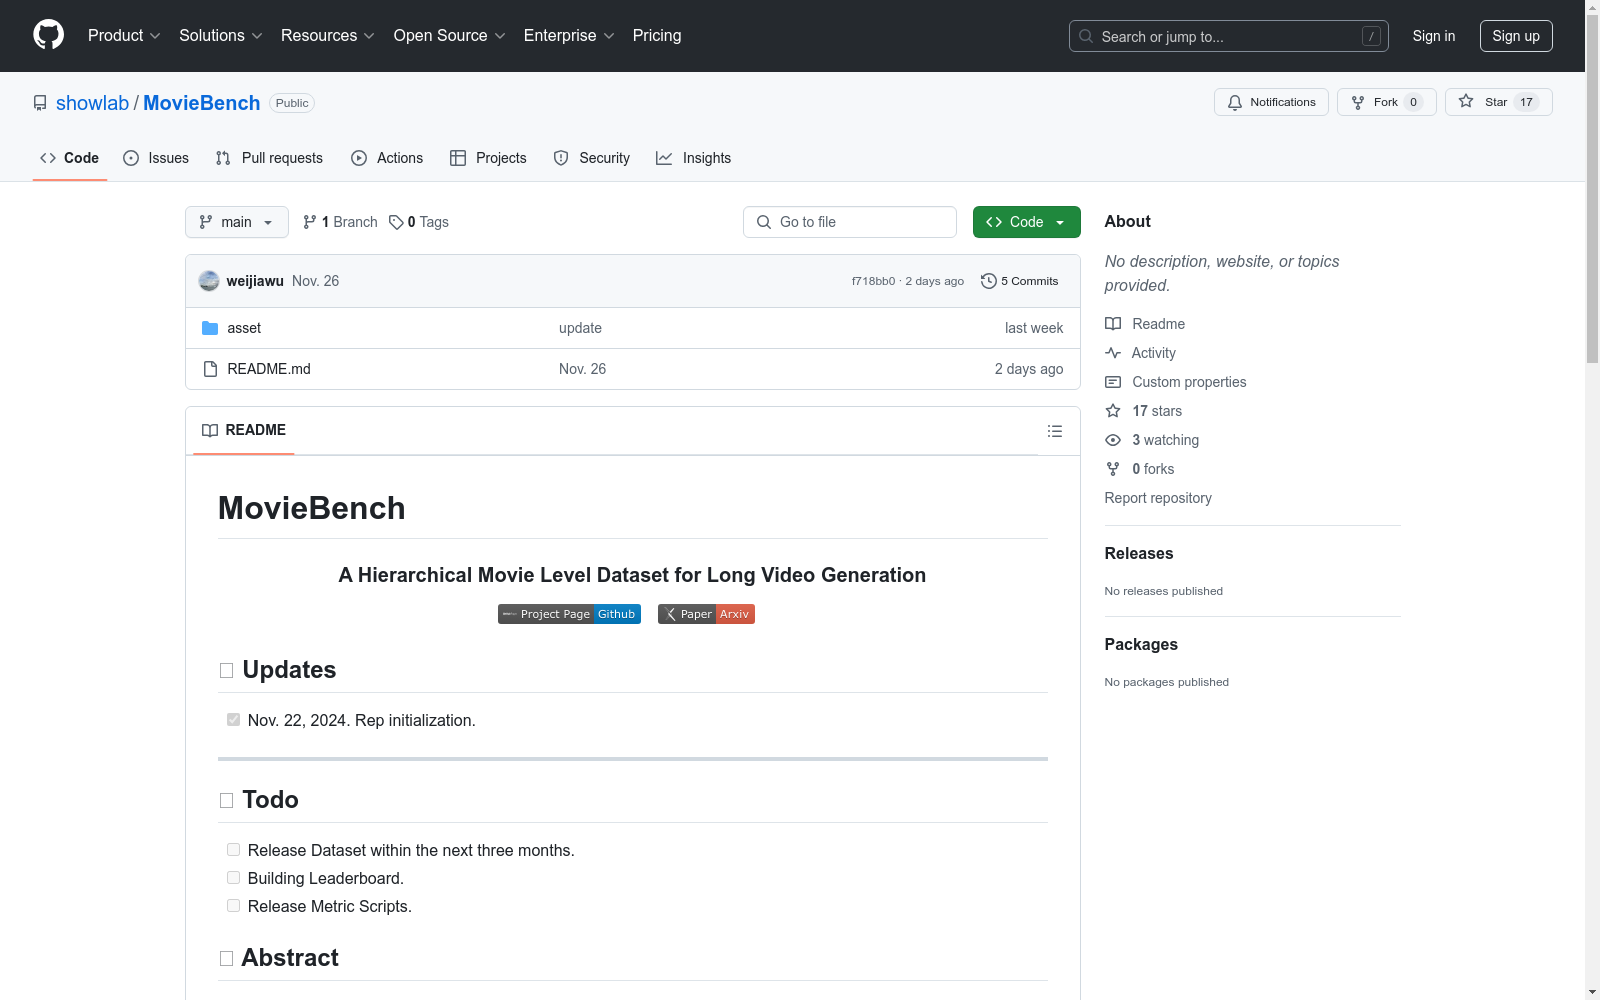Toggle the Nov. 22 Rep initialization checkbox
This screenshot has height=1000, width=1600.
pos(233,719)
